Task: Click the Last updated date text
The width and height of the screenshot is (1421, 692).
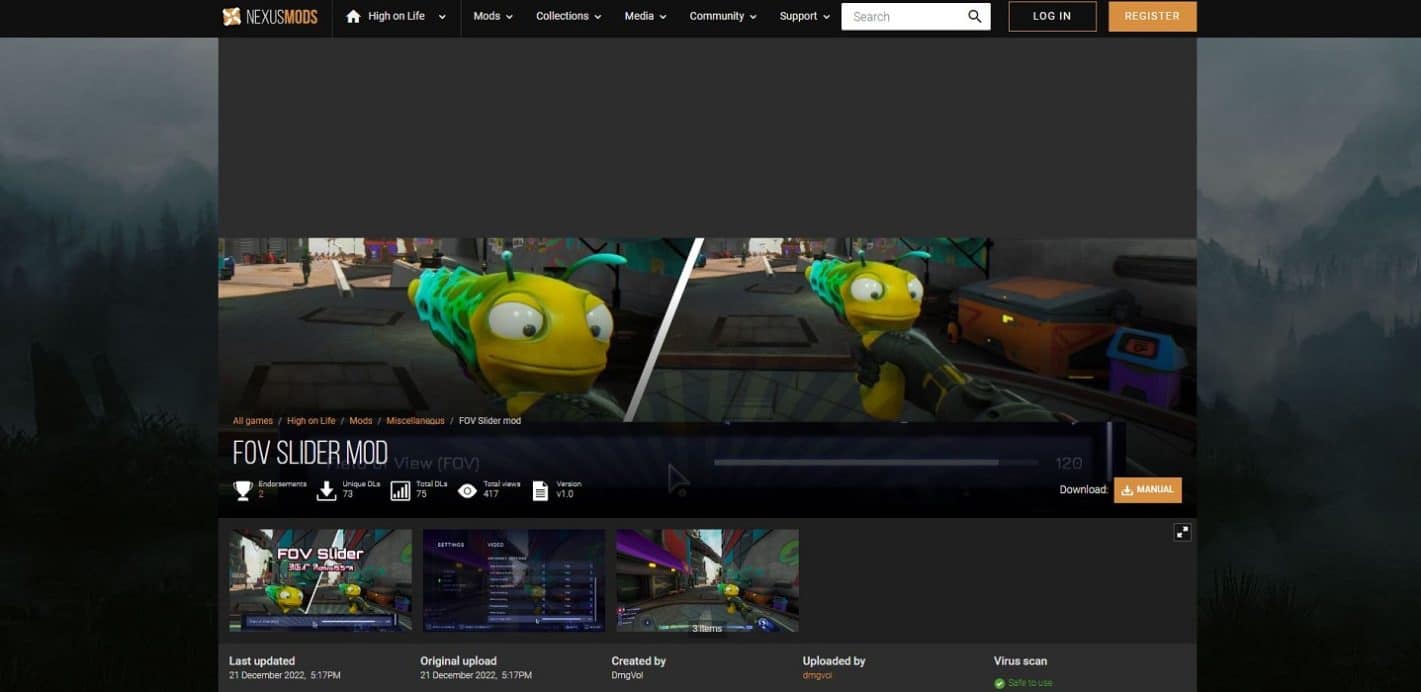Action: (x=285, y=676)
